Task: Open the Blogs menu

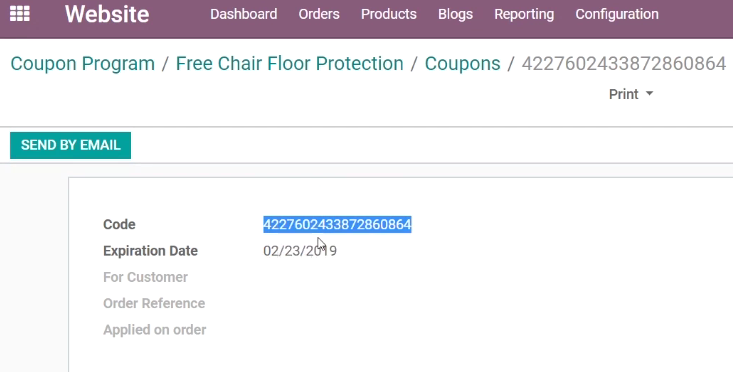Action: (455, 14)
